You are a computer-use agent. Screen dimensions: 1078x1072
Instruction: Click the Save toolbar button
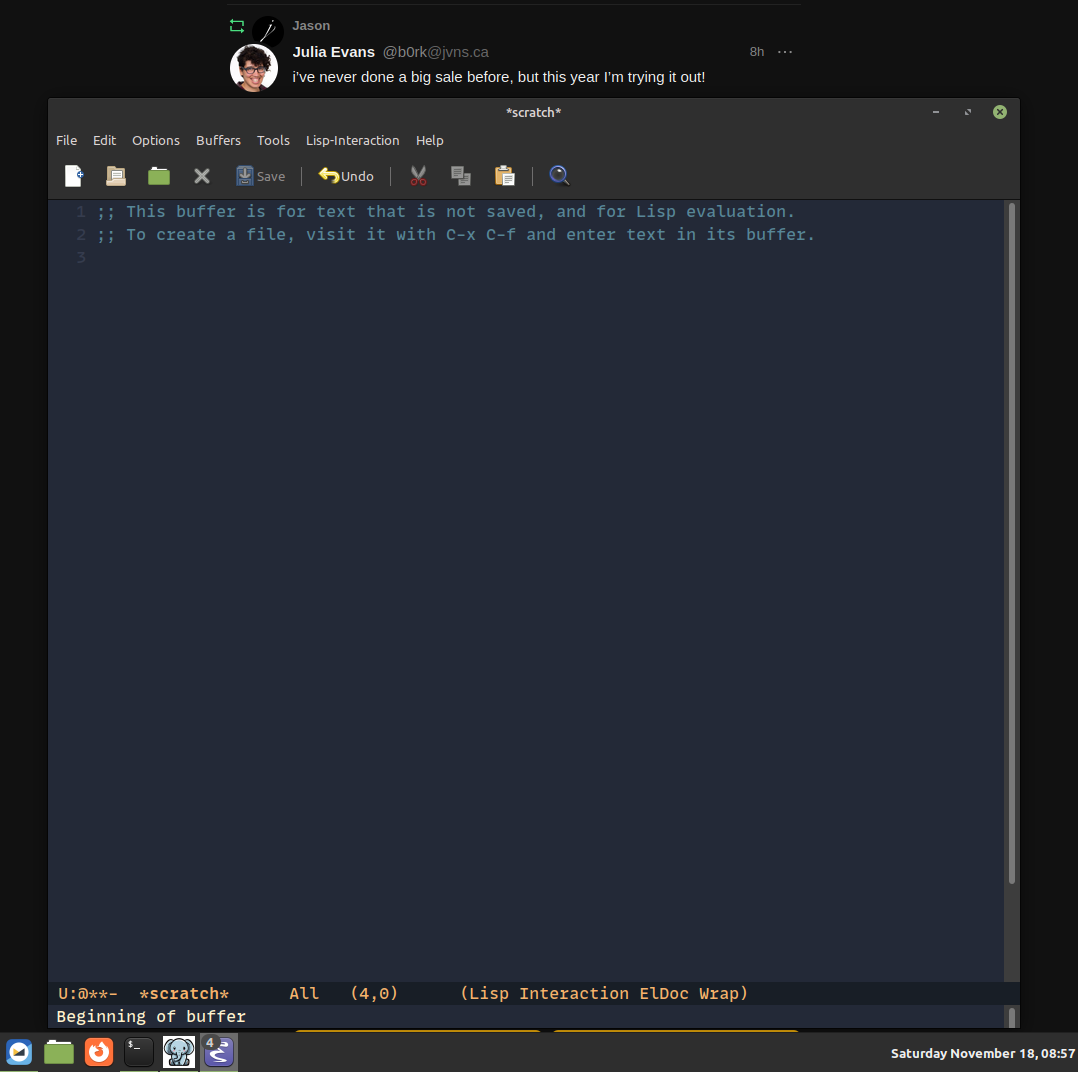[x=261, y=176]
